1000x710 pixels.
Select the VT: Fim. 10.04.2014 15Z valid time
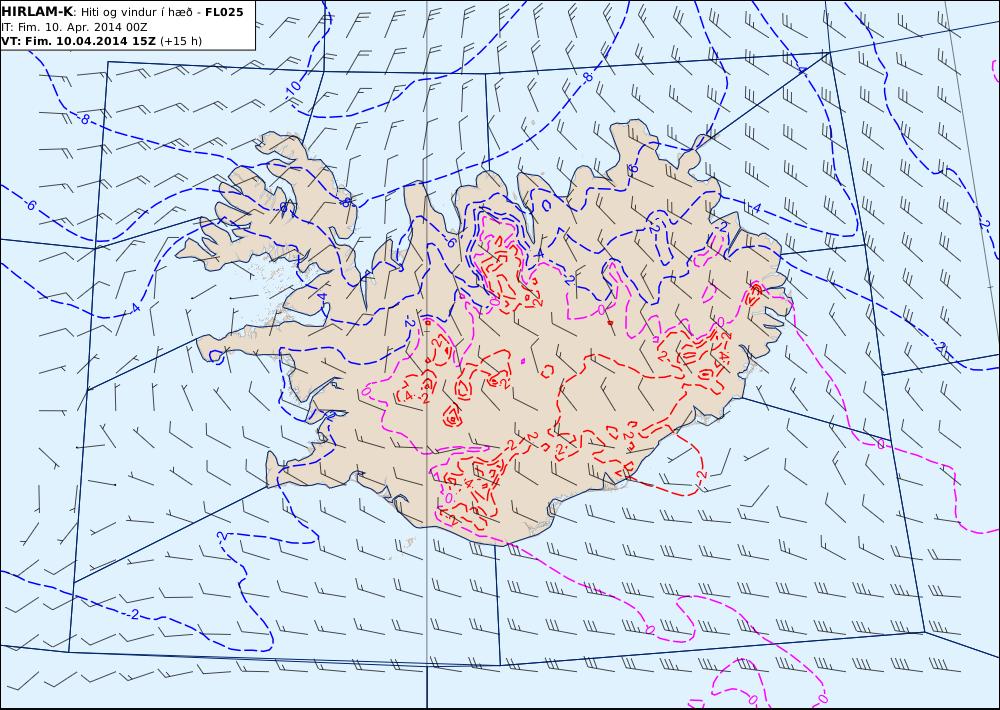(x=78, y=41)
